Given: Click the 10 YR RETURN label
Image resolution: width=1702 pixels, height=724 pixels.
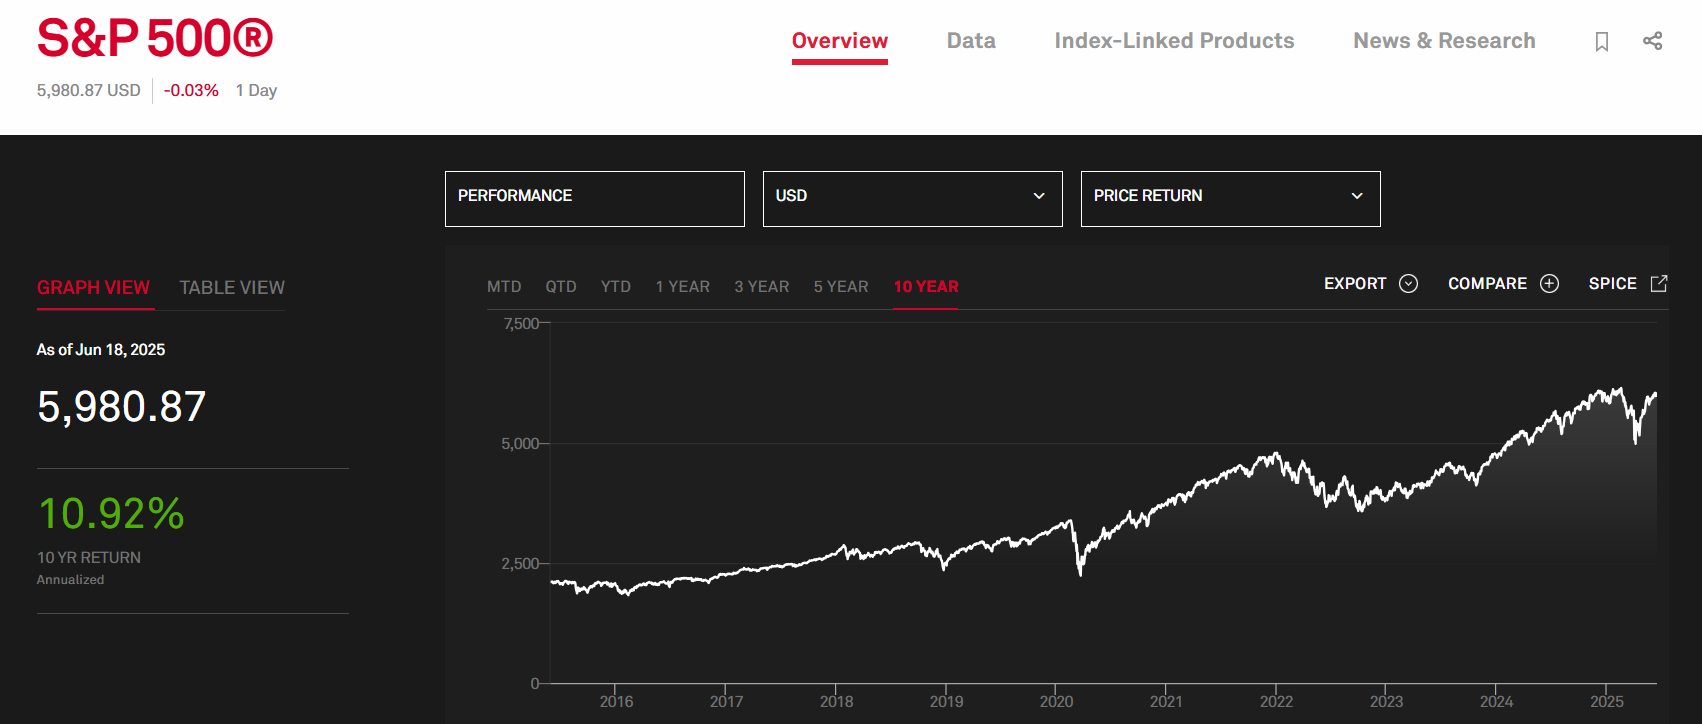Looking at the screenshot, I should click(x=89, y=558).
